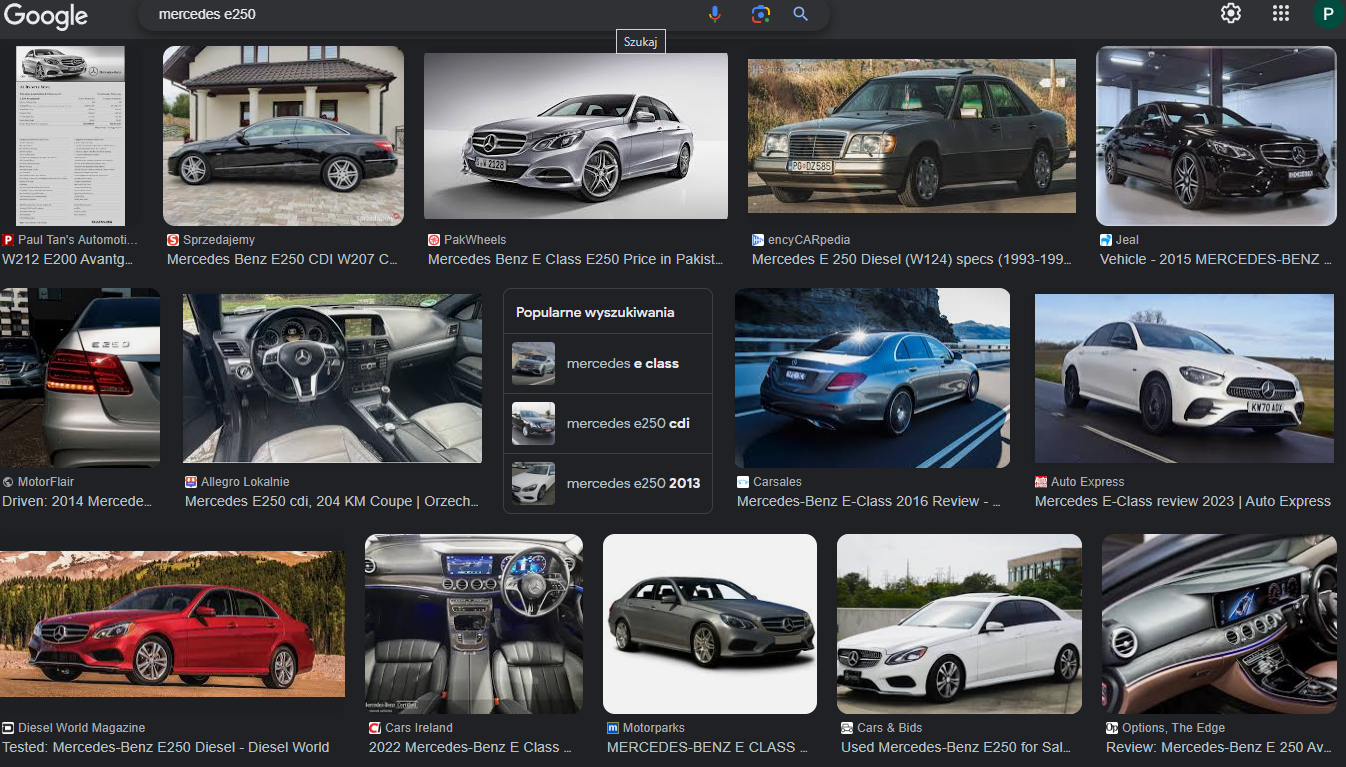The height and width of the screenshot is (767, 1346).
Task: Click the 'mercedes e250 2013' suggestion thumbnail
Action: tap(533, 484)
